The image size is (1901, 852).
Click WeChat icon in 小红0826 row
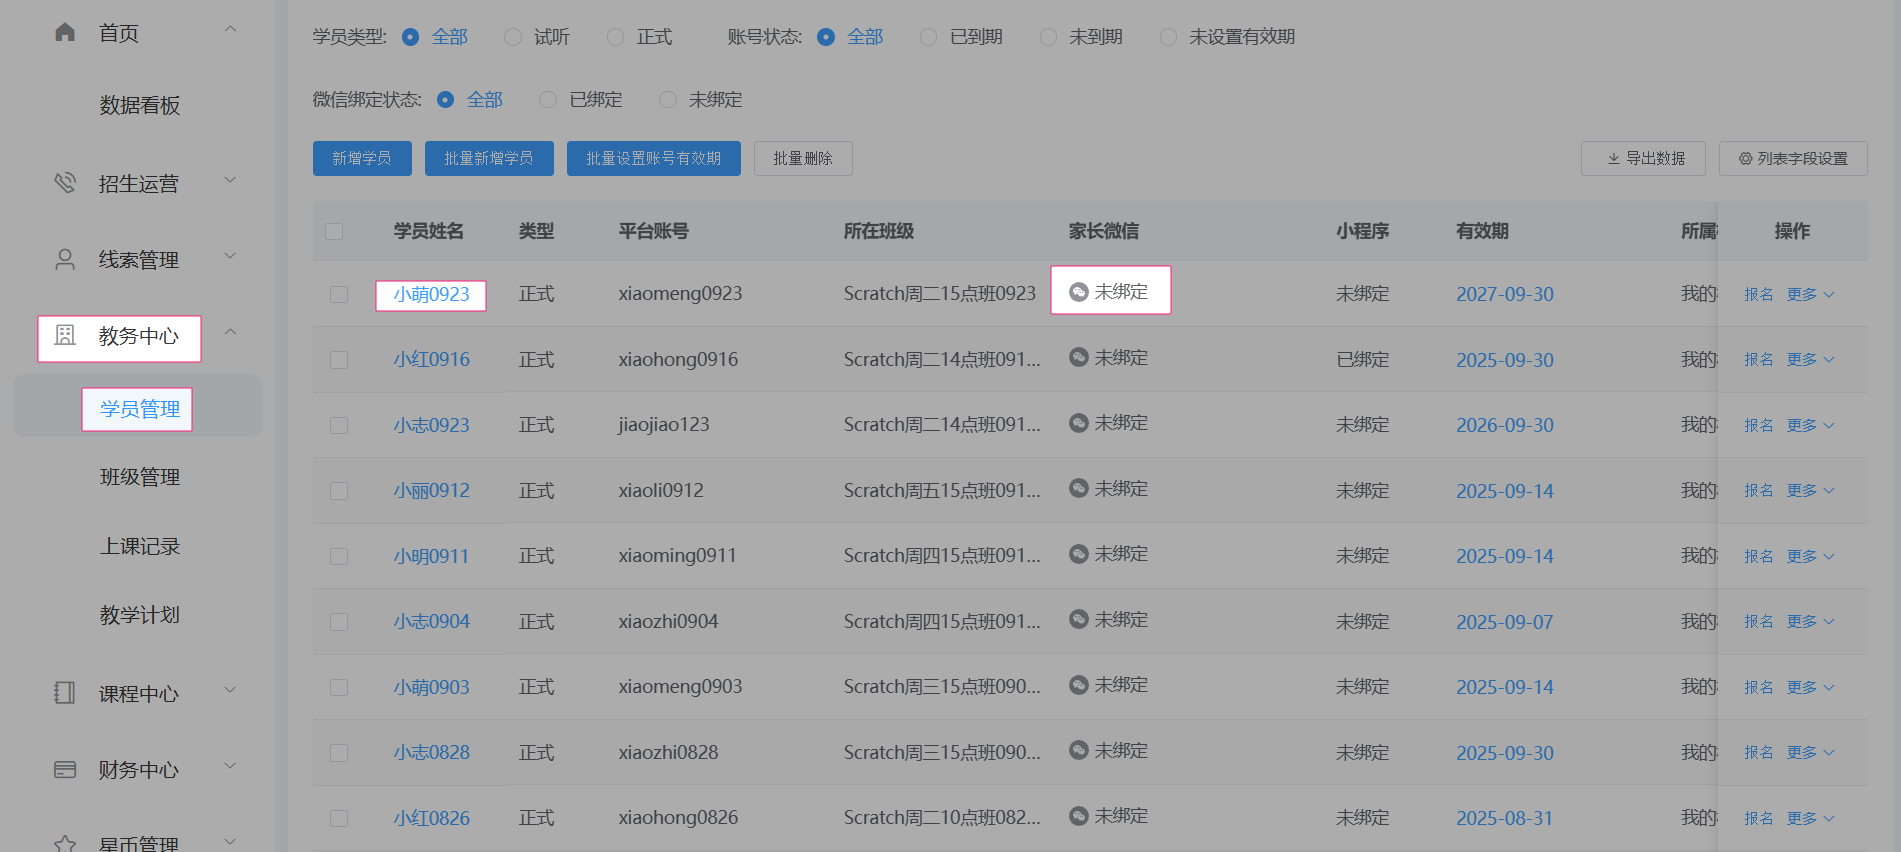[1079, 816]
